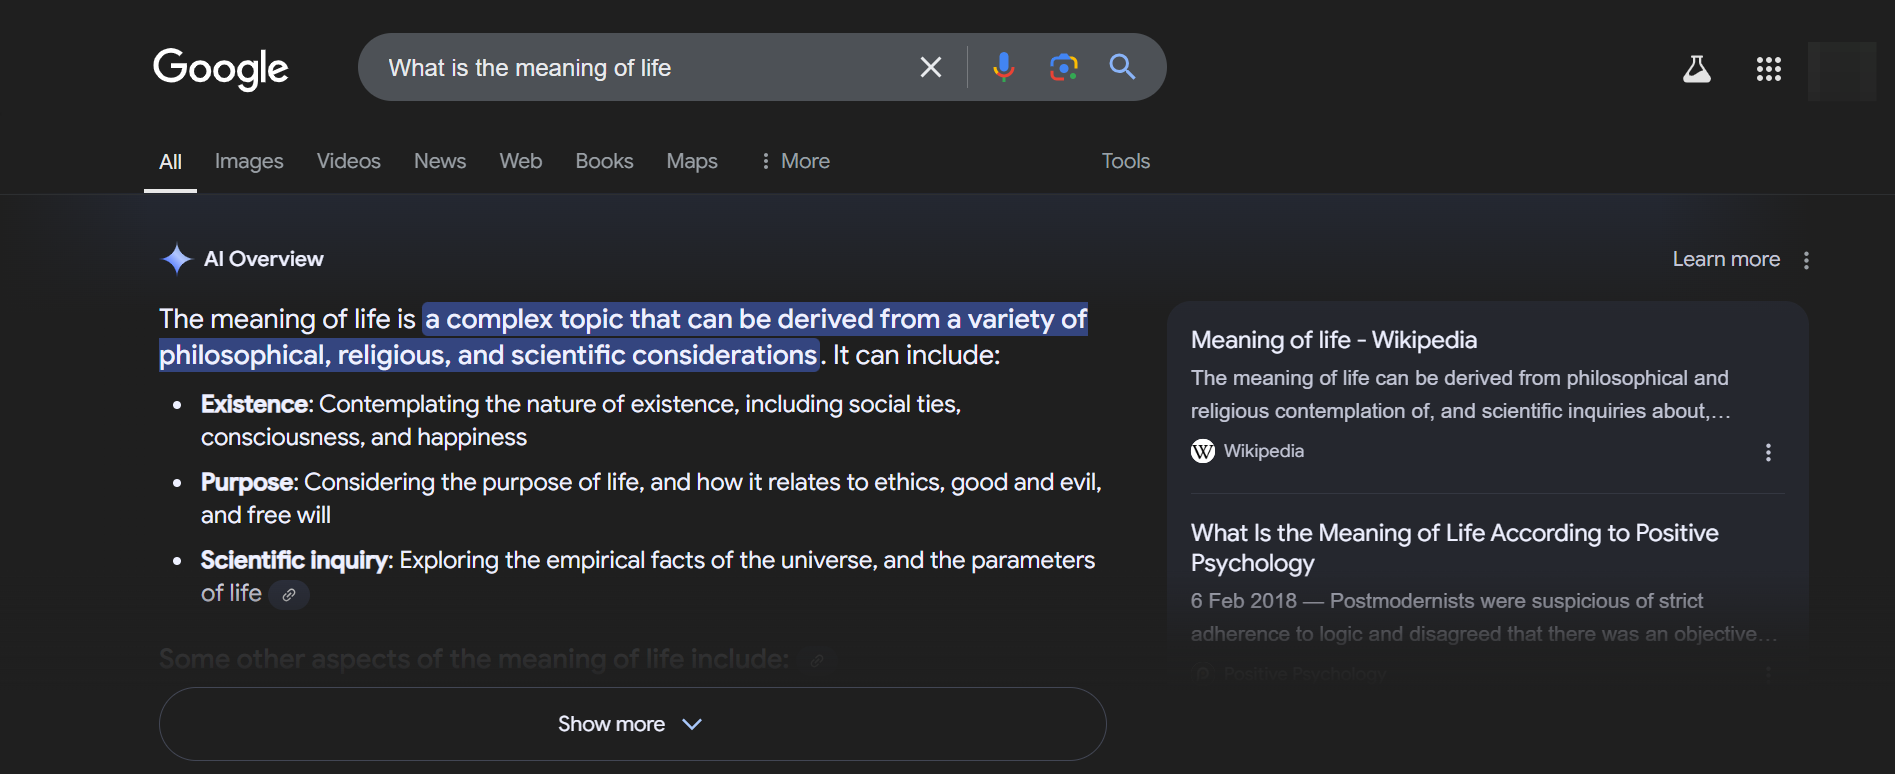Start voice search with microphone
1895x774 pixels.
tap(1003, 67)
